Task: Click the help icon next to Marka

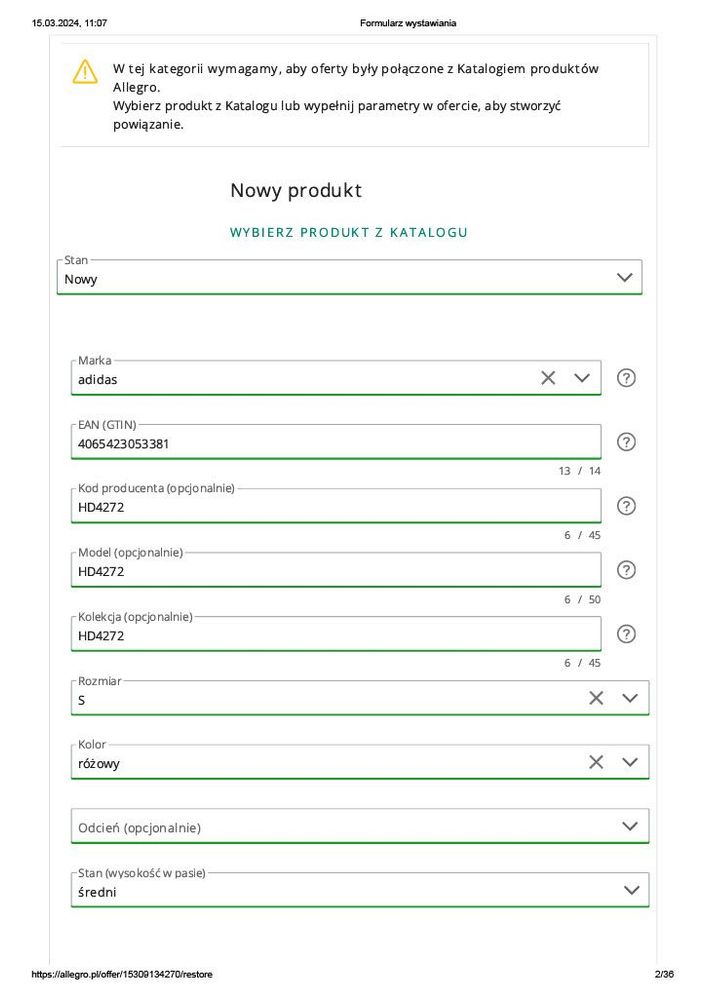Action: tap(626, 378)
